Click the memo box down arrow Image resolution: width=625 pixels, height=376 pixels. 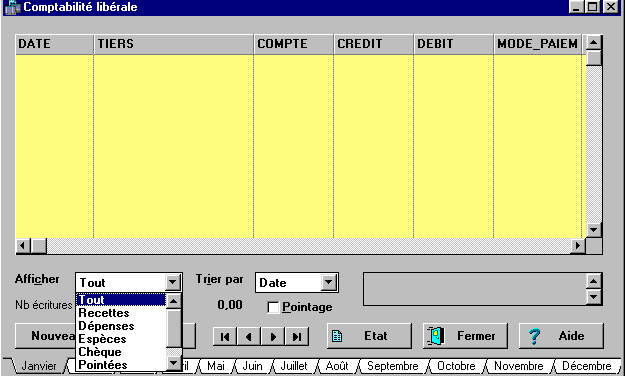(x=594, y=297)
